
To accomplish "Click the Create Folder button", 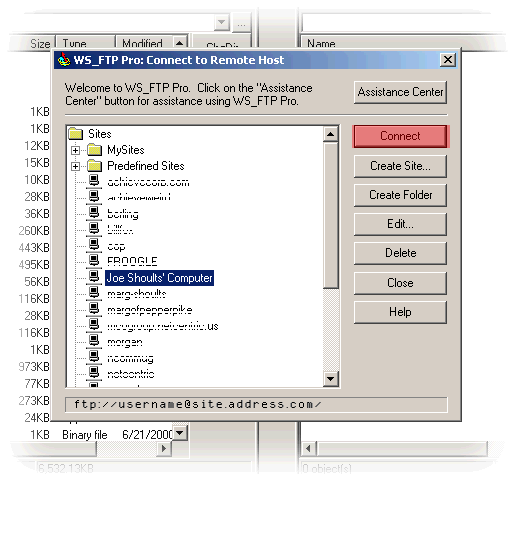I will click(400, 195).
